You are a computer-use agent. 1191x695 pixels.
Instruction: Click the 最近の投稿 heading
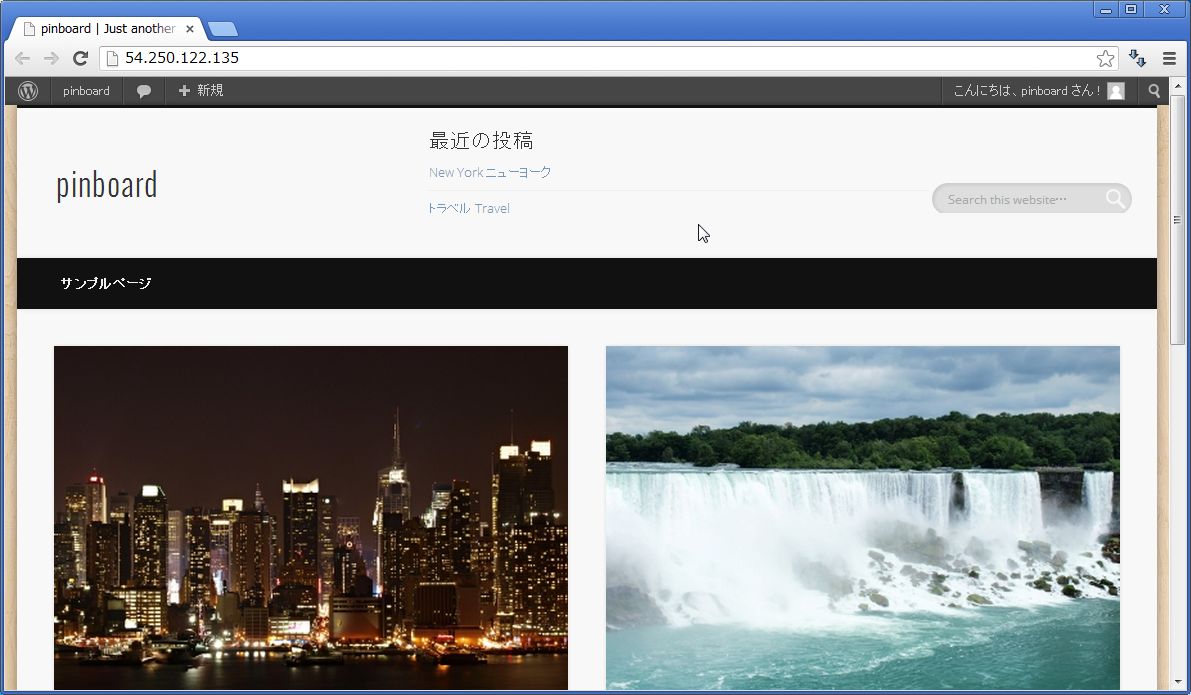[482, 141]
